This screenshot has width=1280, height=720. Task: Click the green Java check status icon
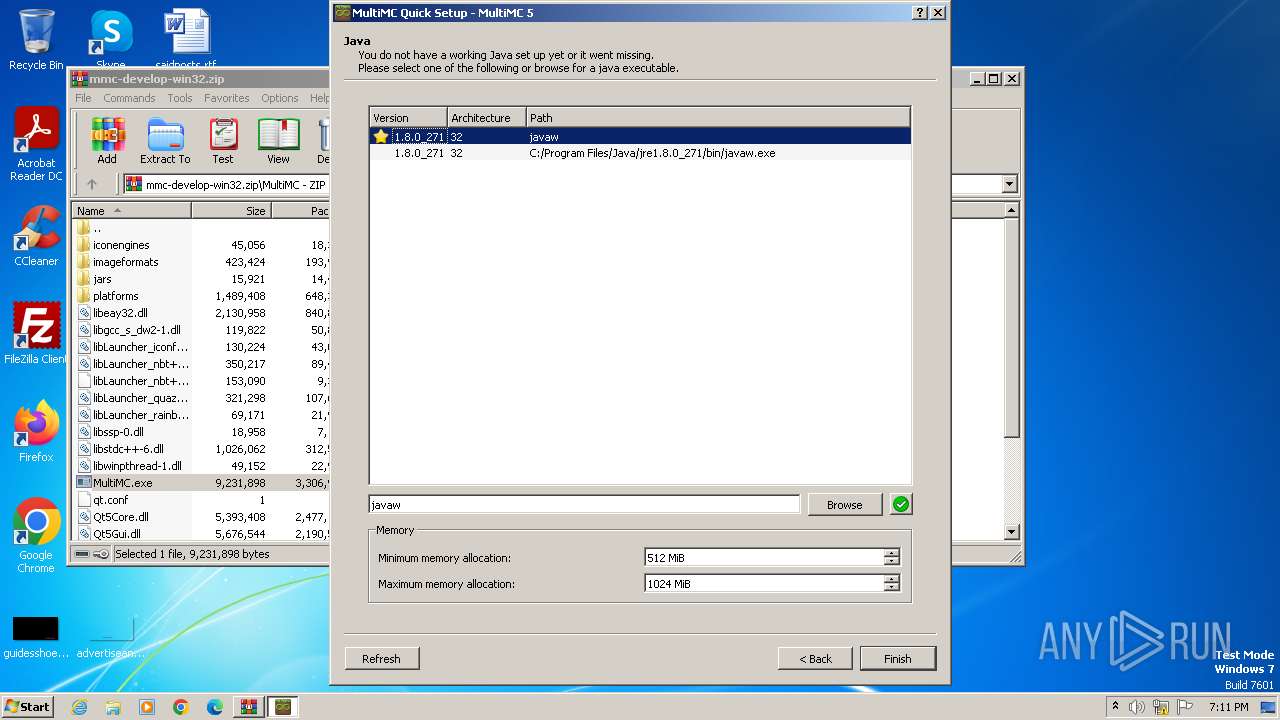[x=901, y=505]
